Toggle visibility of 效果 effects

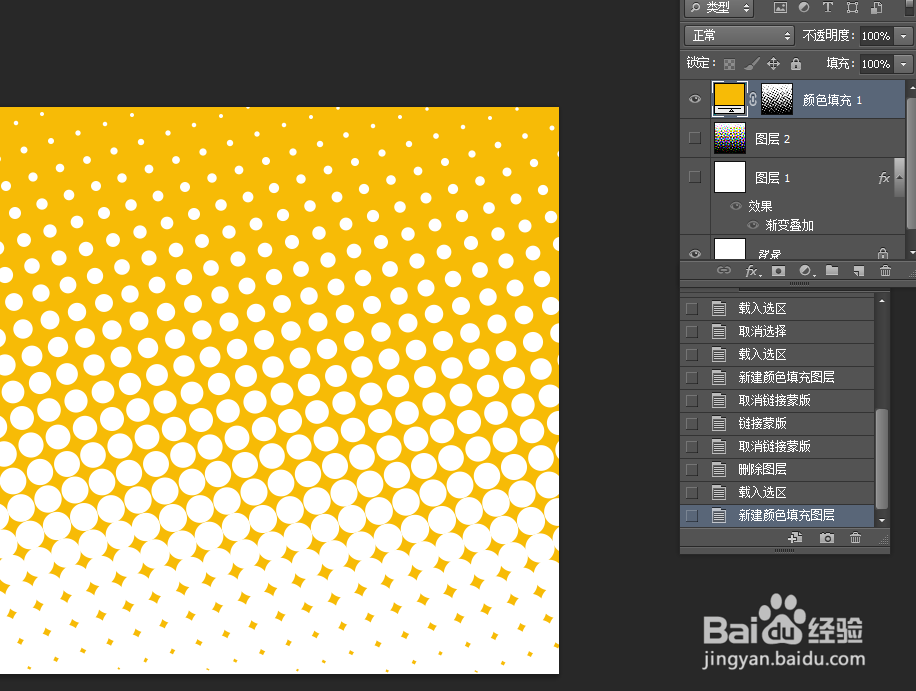[x=736, y=206]
